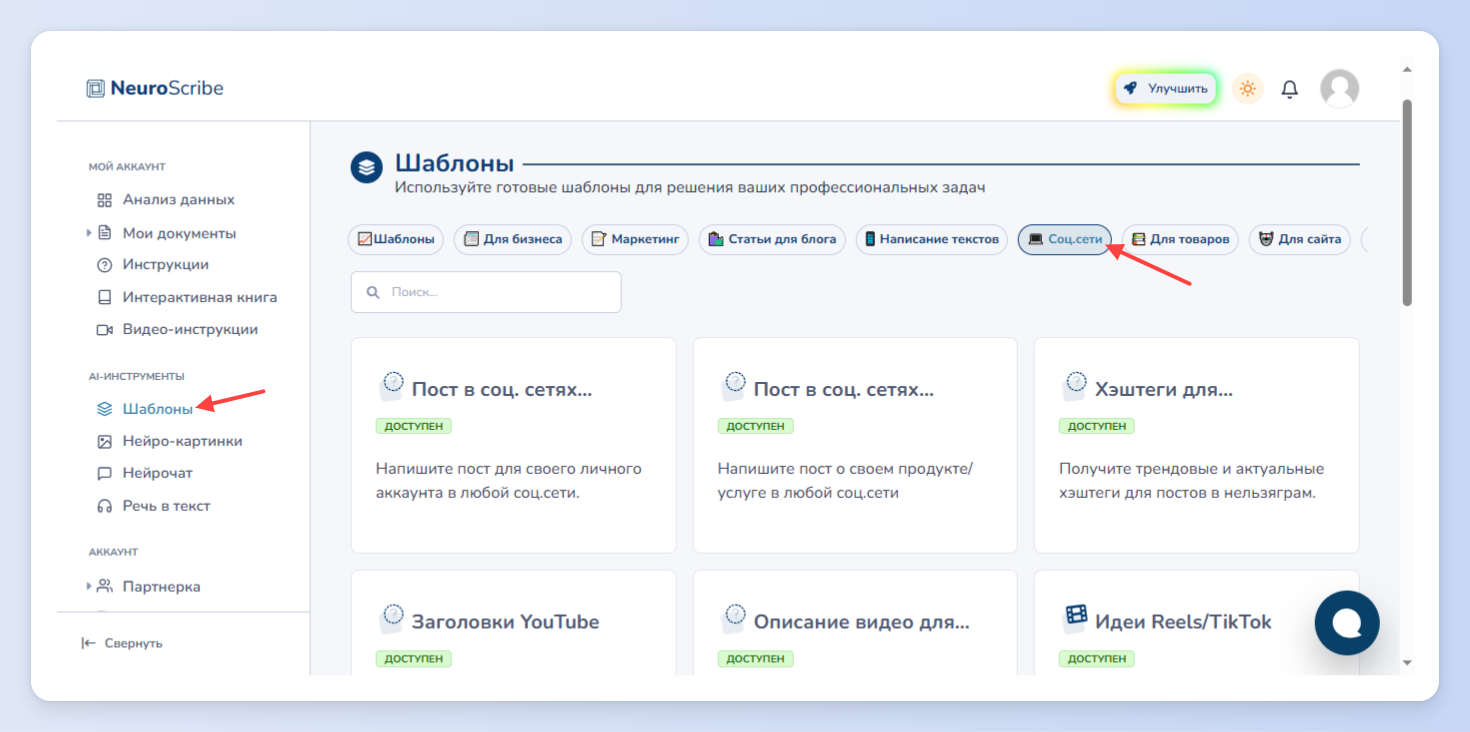Click the people icon beside Партнерка
Screen dimensions: 1470x732
104,586
